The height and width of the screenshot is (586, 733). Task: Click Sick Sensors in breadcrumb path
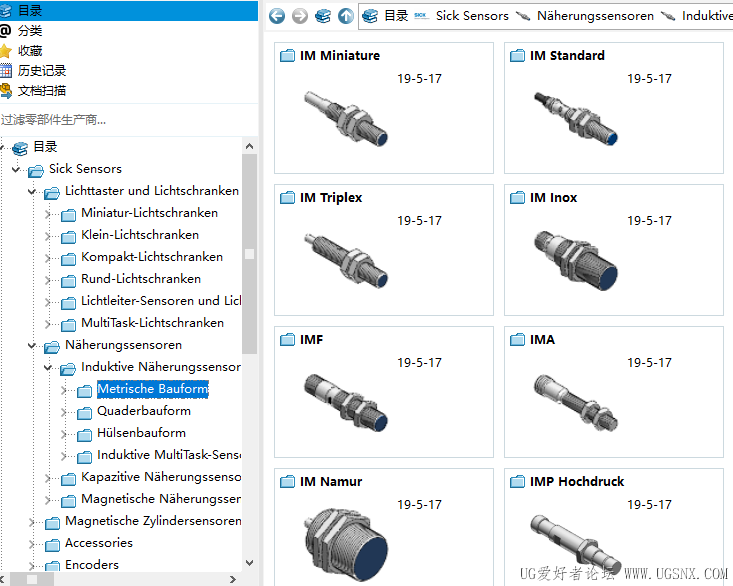[472, 16]
